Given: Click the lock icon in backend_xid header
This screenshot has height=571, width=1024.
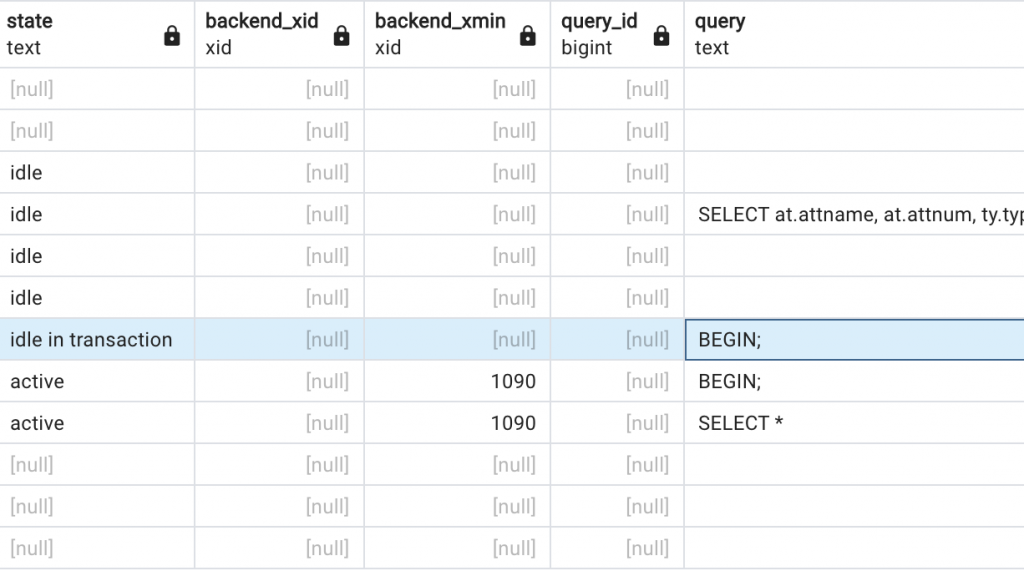Looking at the screenshot, I should pos(342,35).
